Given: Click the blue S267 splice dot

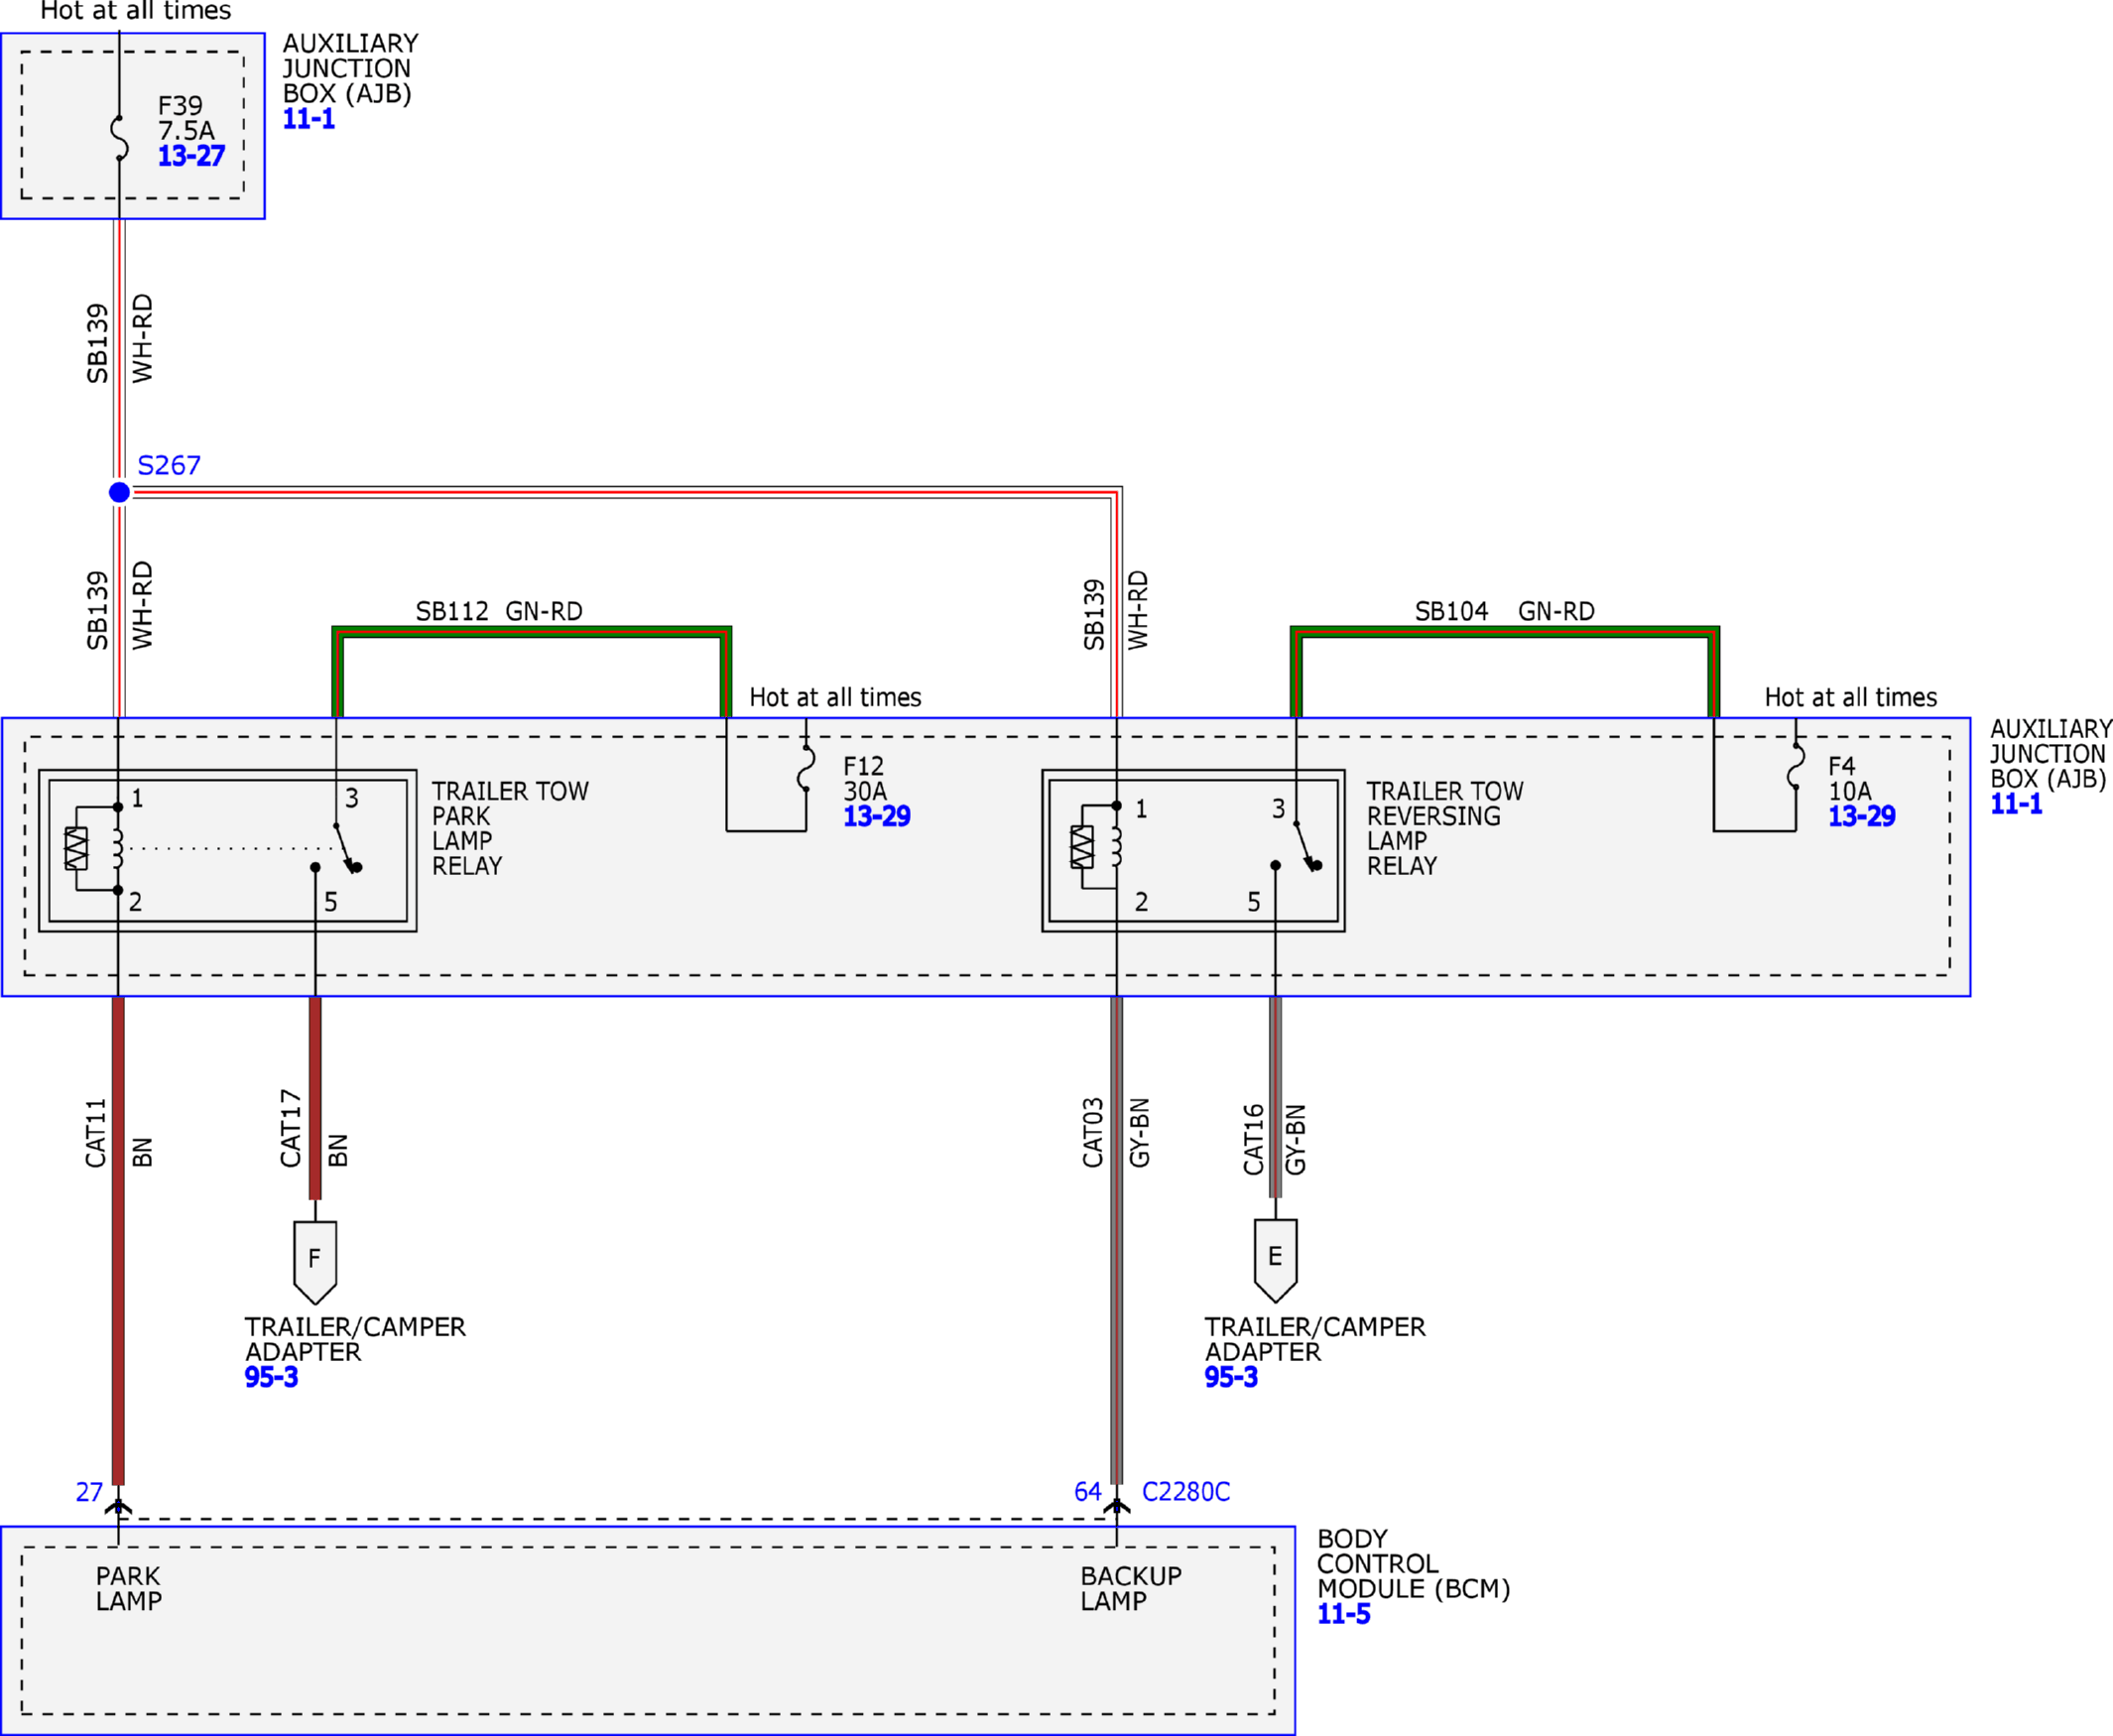Looking at the screenshot, I should pyautogui.click(x=119, y=492).
